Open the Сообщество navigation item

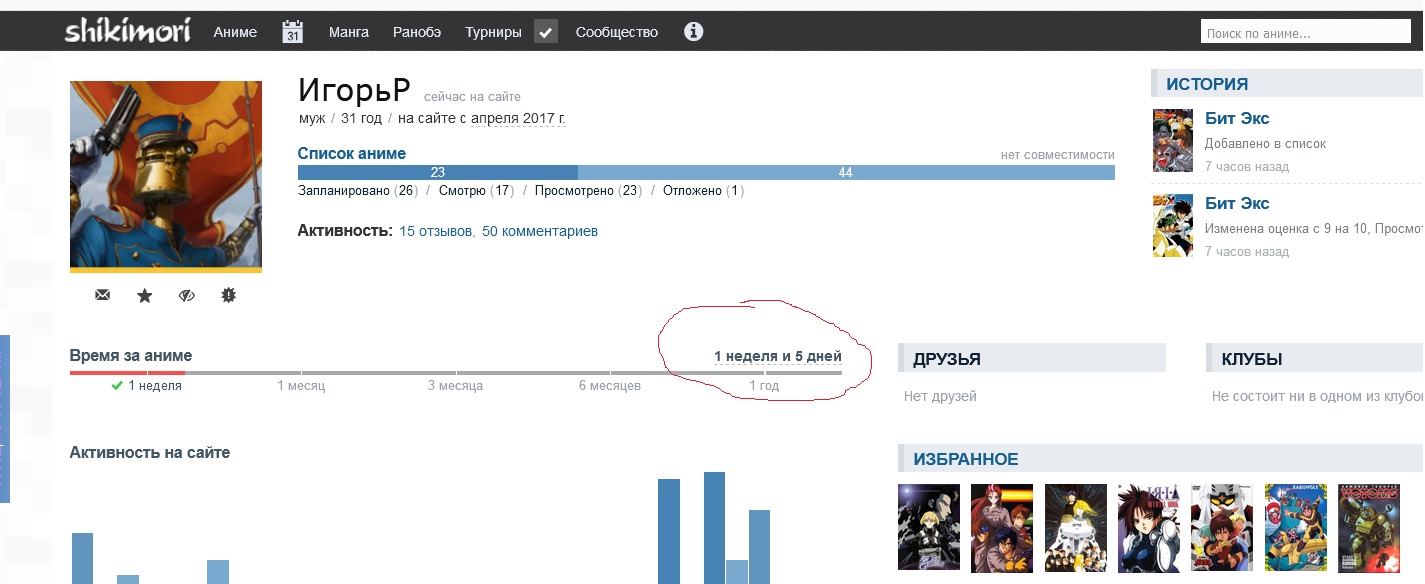pyautogui.click(x=616, y=32)
